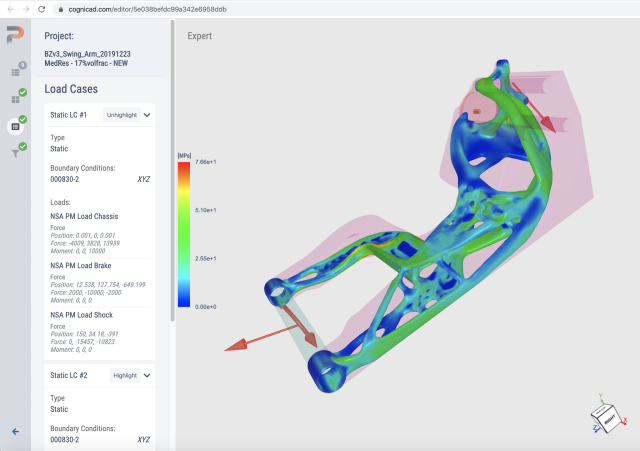Toggle Highlight for Static LC #2
Image resolution: width=640 pixels, height=451 pixels.
125,375
